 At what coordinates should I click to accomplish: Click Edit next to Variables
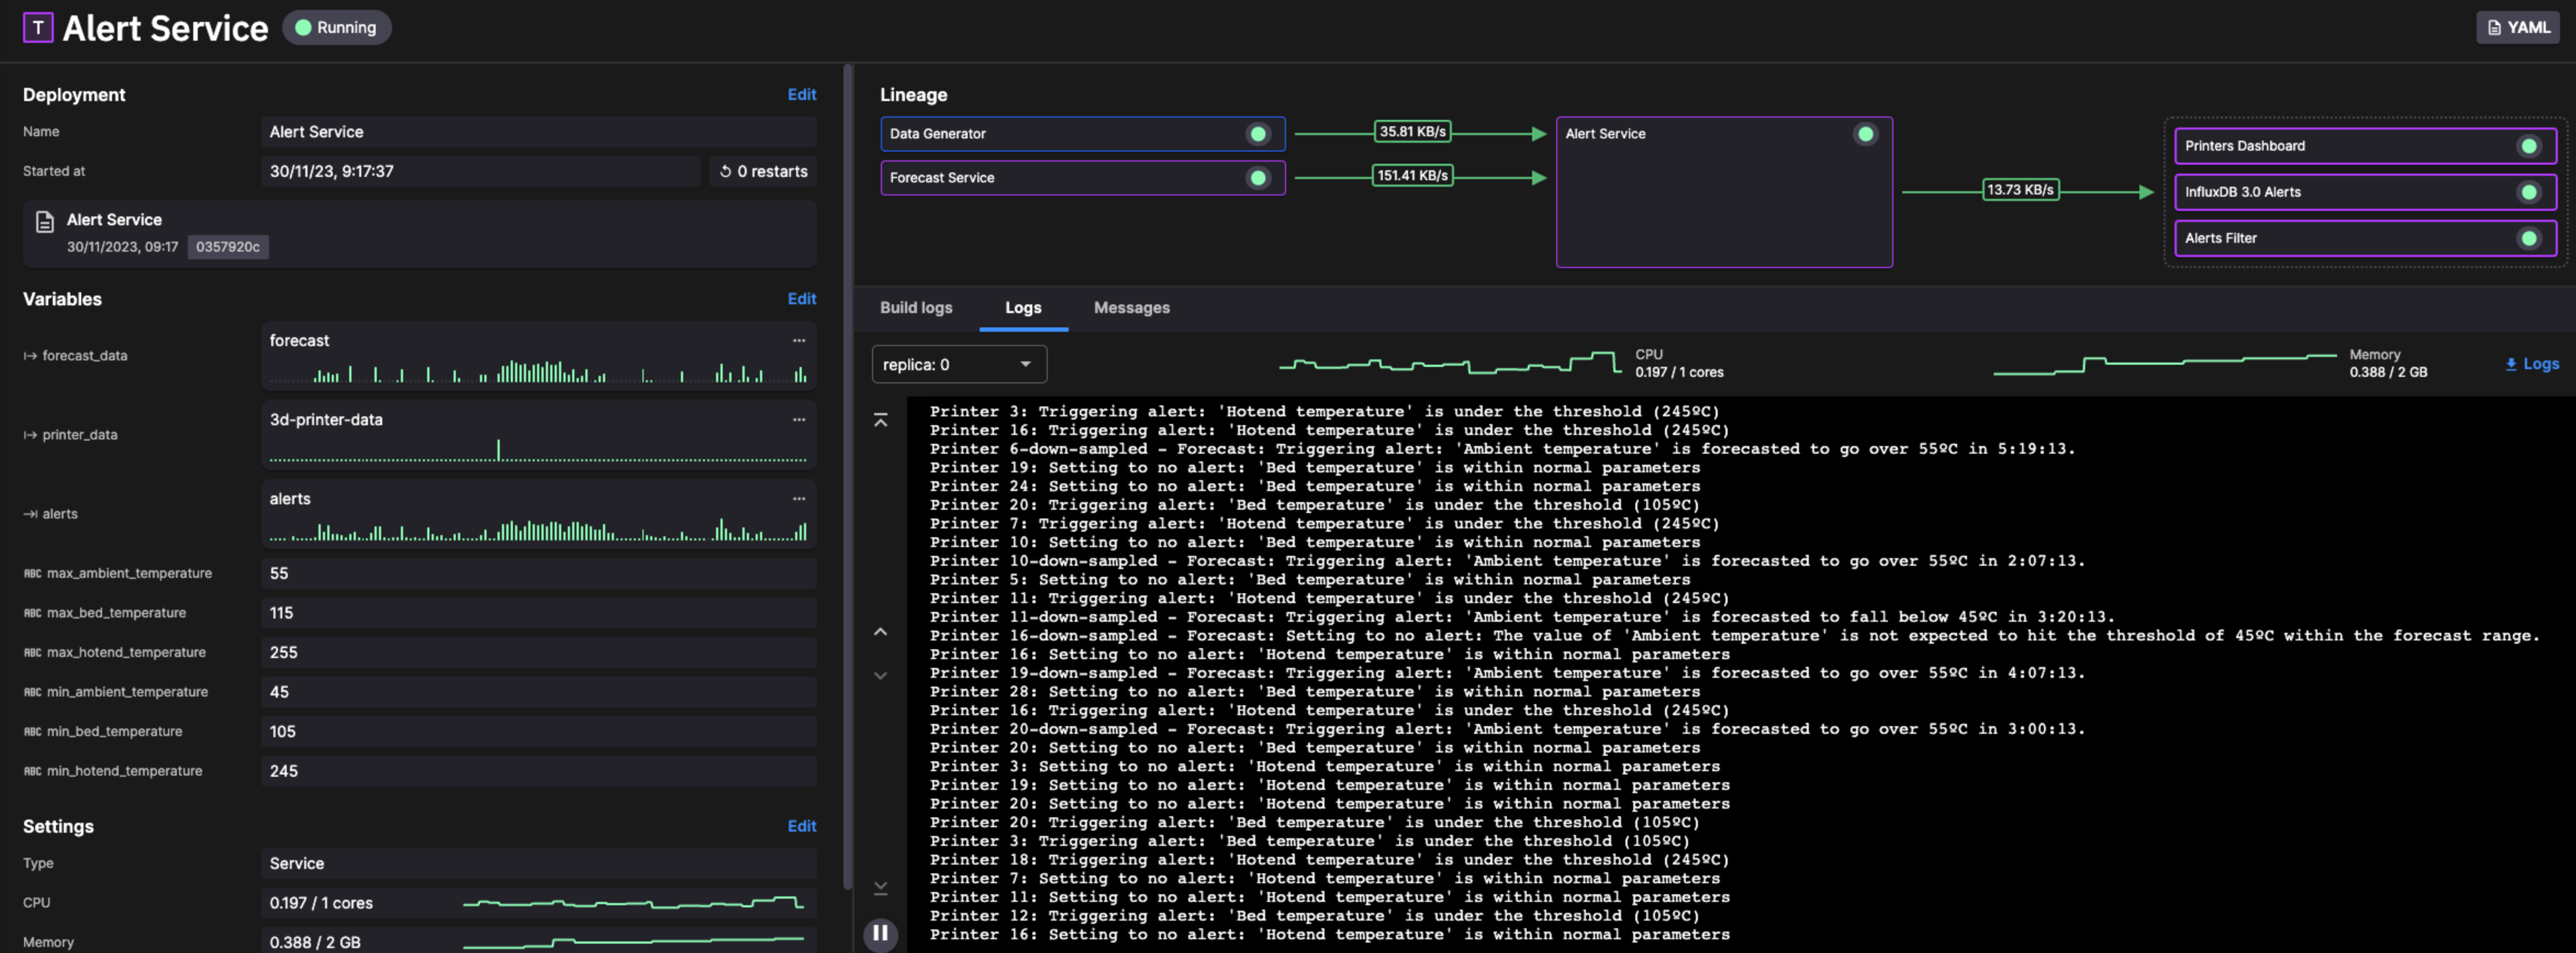pos(801,299)
